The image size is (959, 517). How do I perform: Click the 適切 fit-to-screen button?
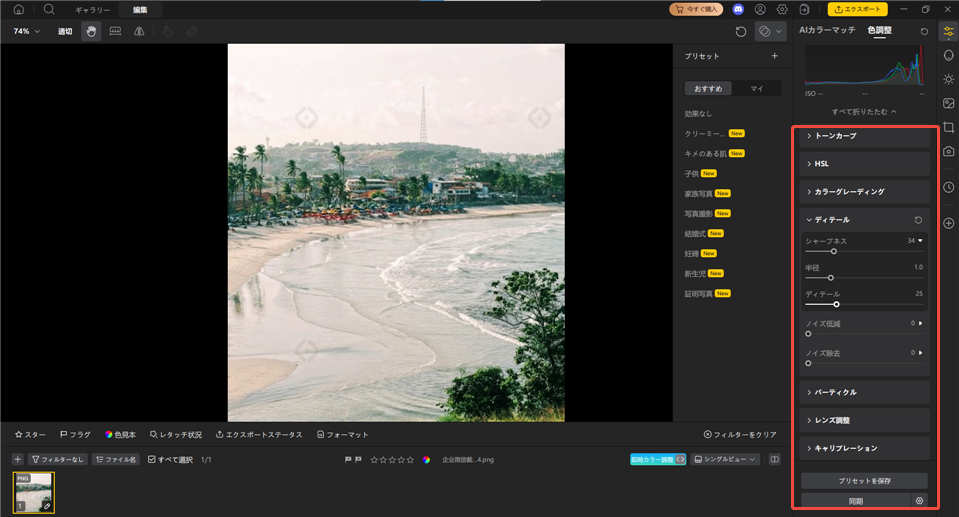point(65,31)
